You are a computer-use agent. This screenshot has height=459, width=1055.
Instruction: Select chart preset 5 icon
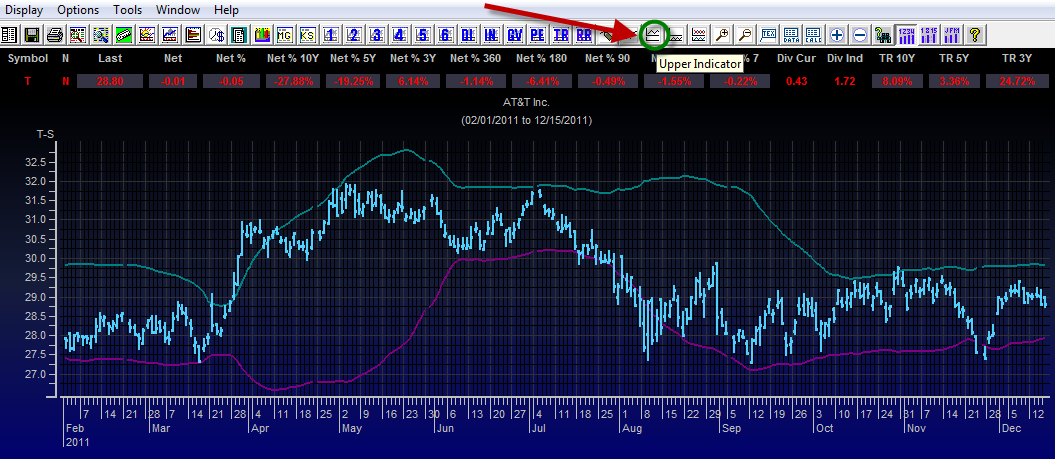point(421,34)
